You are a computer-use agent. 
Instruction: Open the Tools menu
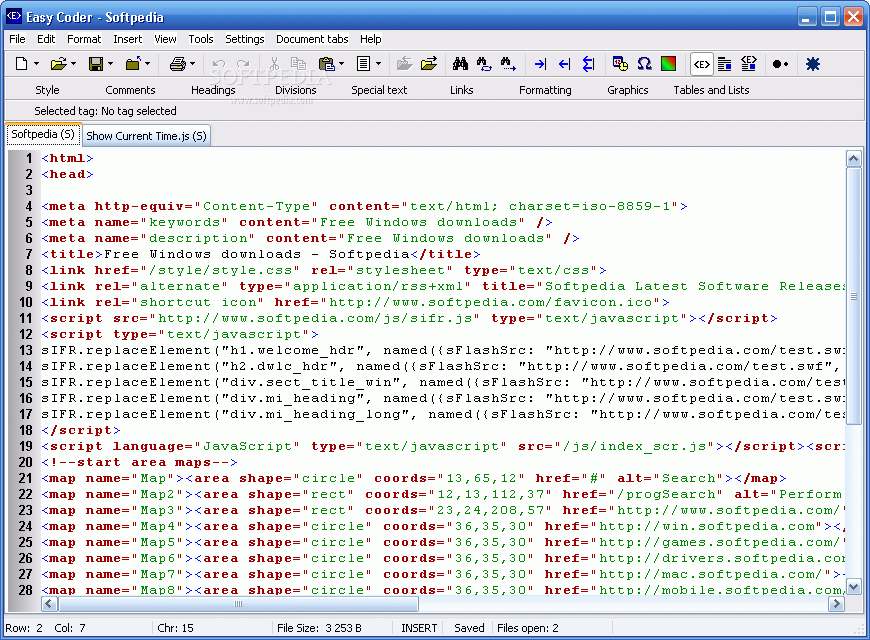(x=201, y=39)
